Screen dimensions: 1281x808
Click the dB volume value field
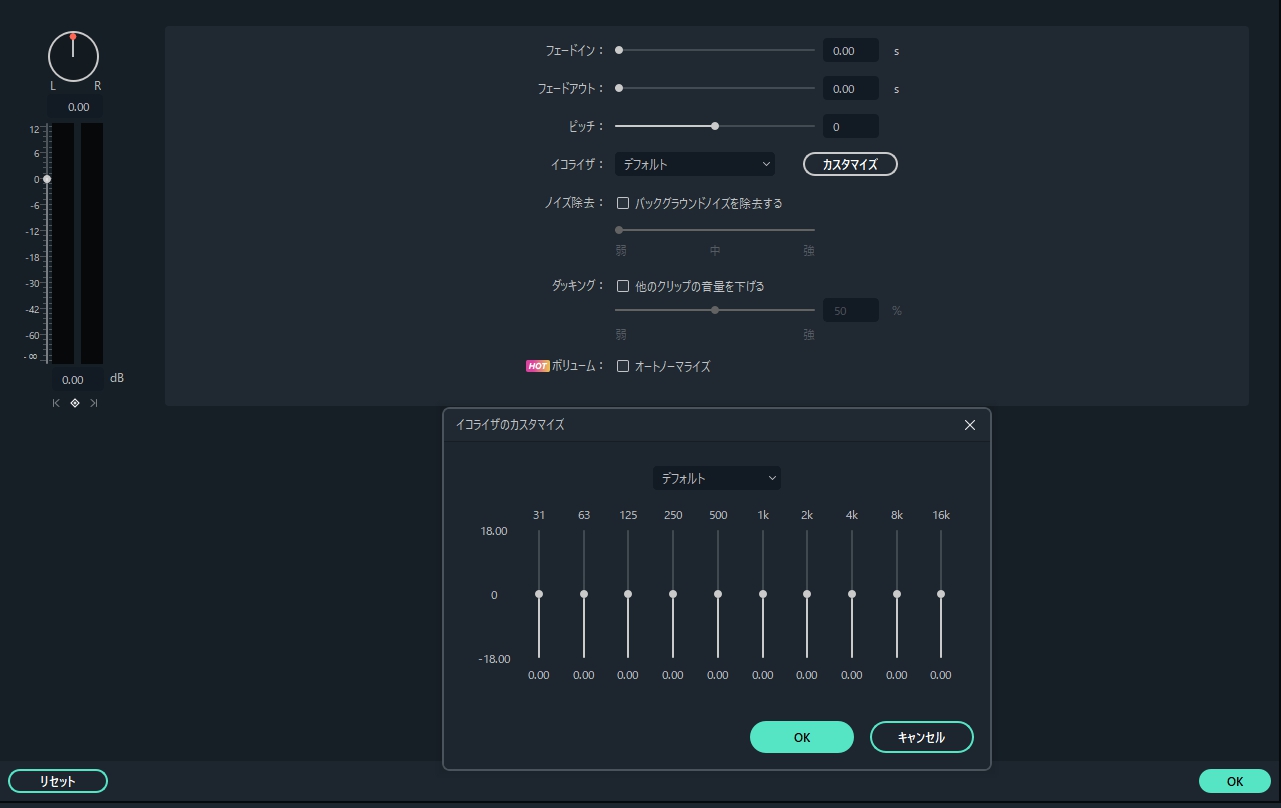tap(73, 379)
